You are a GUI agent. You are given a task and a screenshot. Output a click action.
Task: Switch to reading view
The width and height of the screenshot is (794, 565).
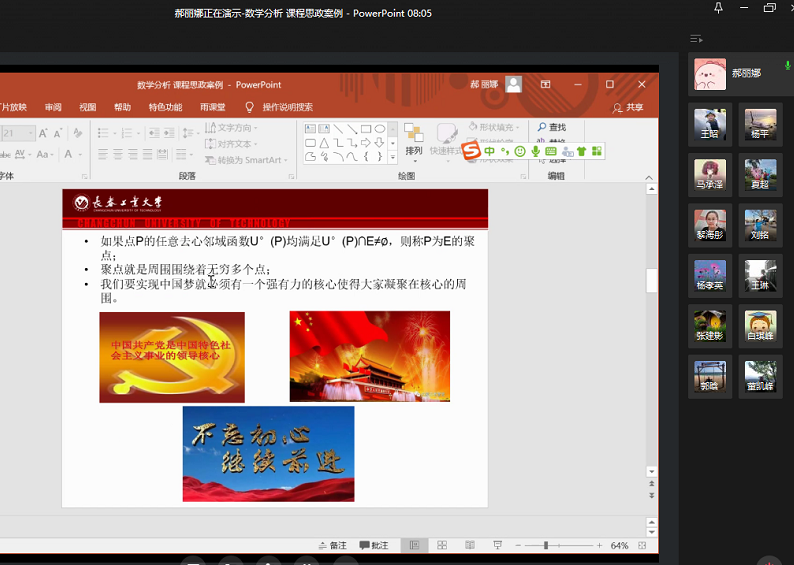click(468, 546)
